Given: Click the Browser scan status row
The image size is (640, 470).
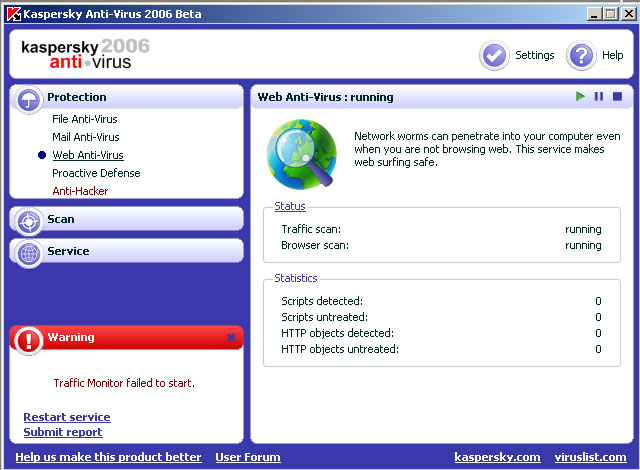Looking at the screenshot, I should 441,246.
